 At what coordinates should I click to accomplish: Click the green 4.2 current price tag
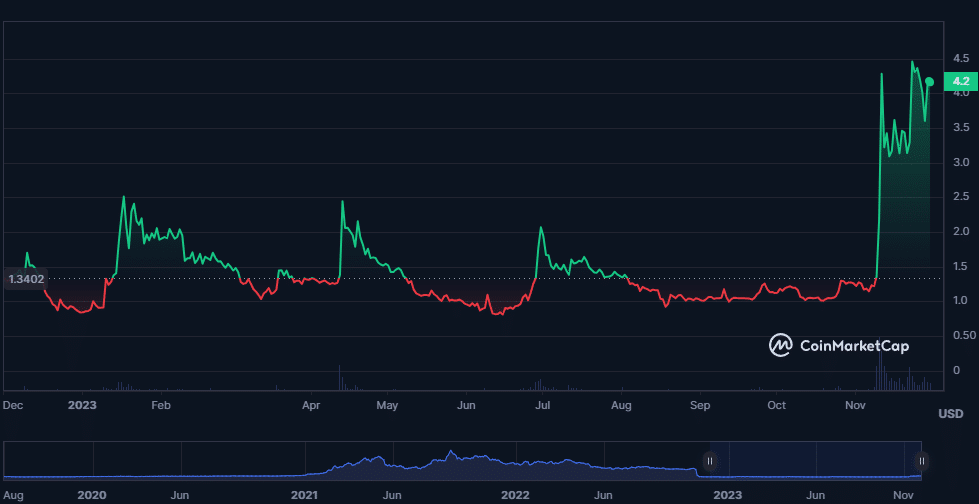click(x=960, y=81)
